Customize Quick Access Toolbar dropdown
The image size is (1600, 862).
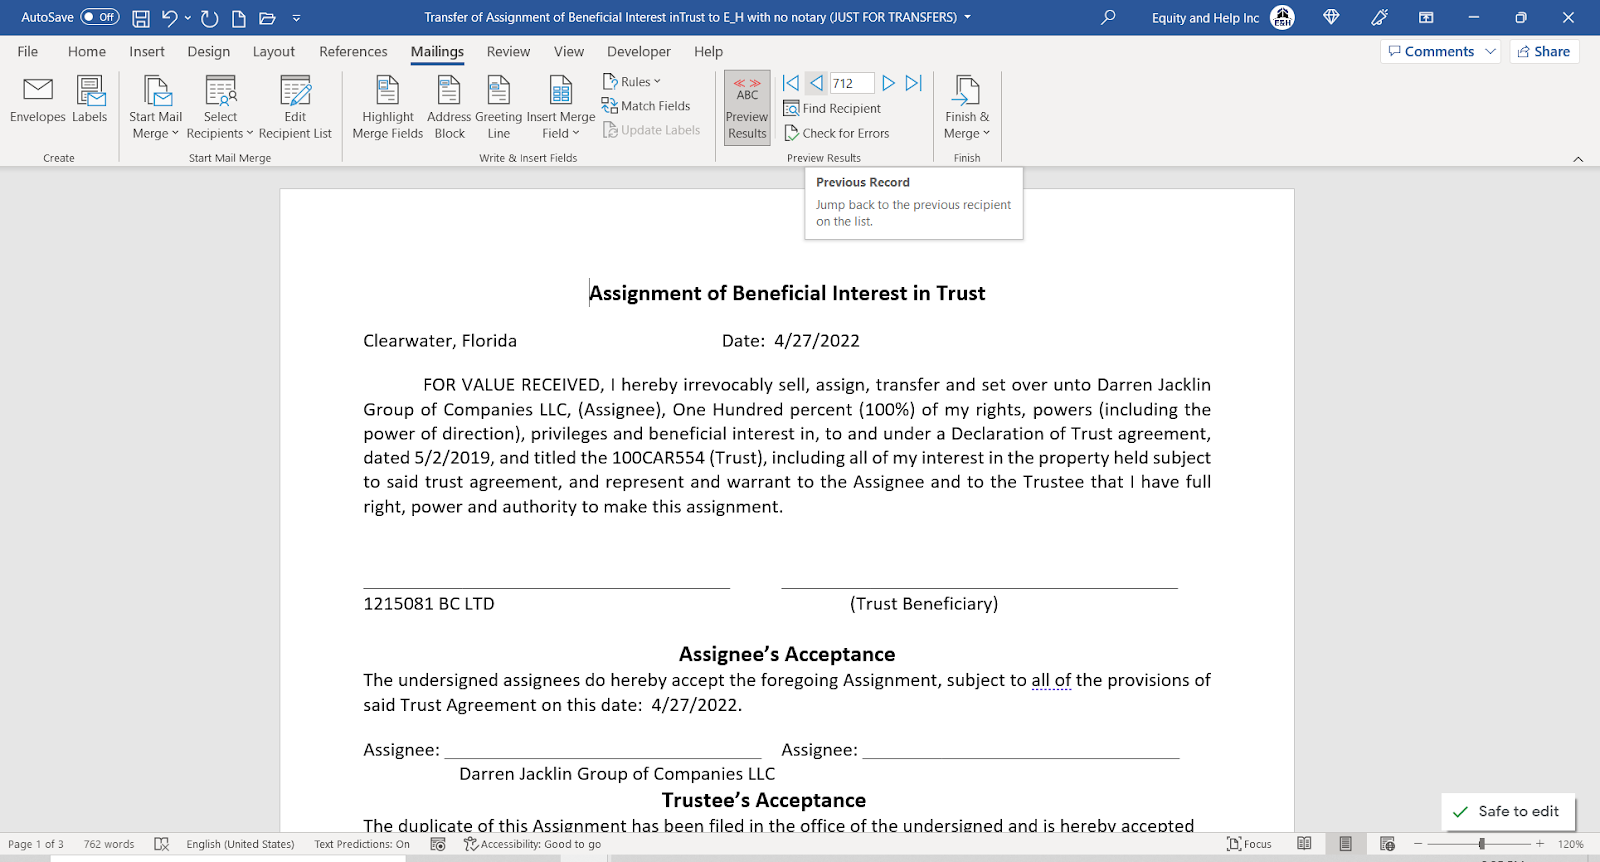[297, 18]
